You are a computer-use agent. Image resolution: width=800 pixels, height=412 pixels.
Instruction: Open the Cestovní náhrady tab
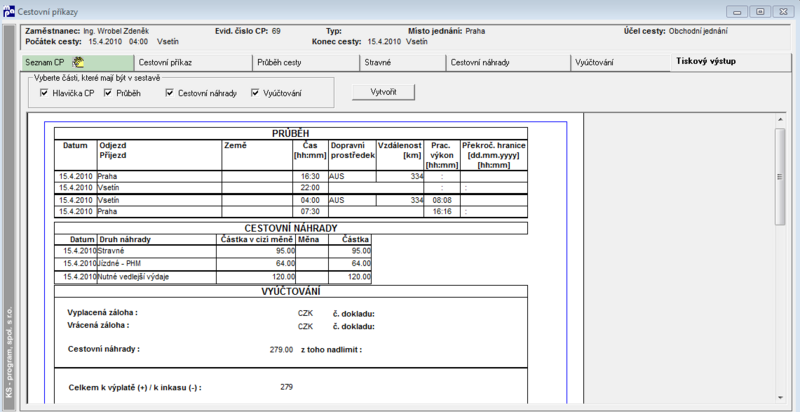tap(508, 62)
